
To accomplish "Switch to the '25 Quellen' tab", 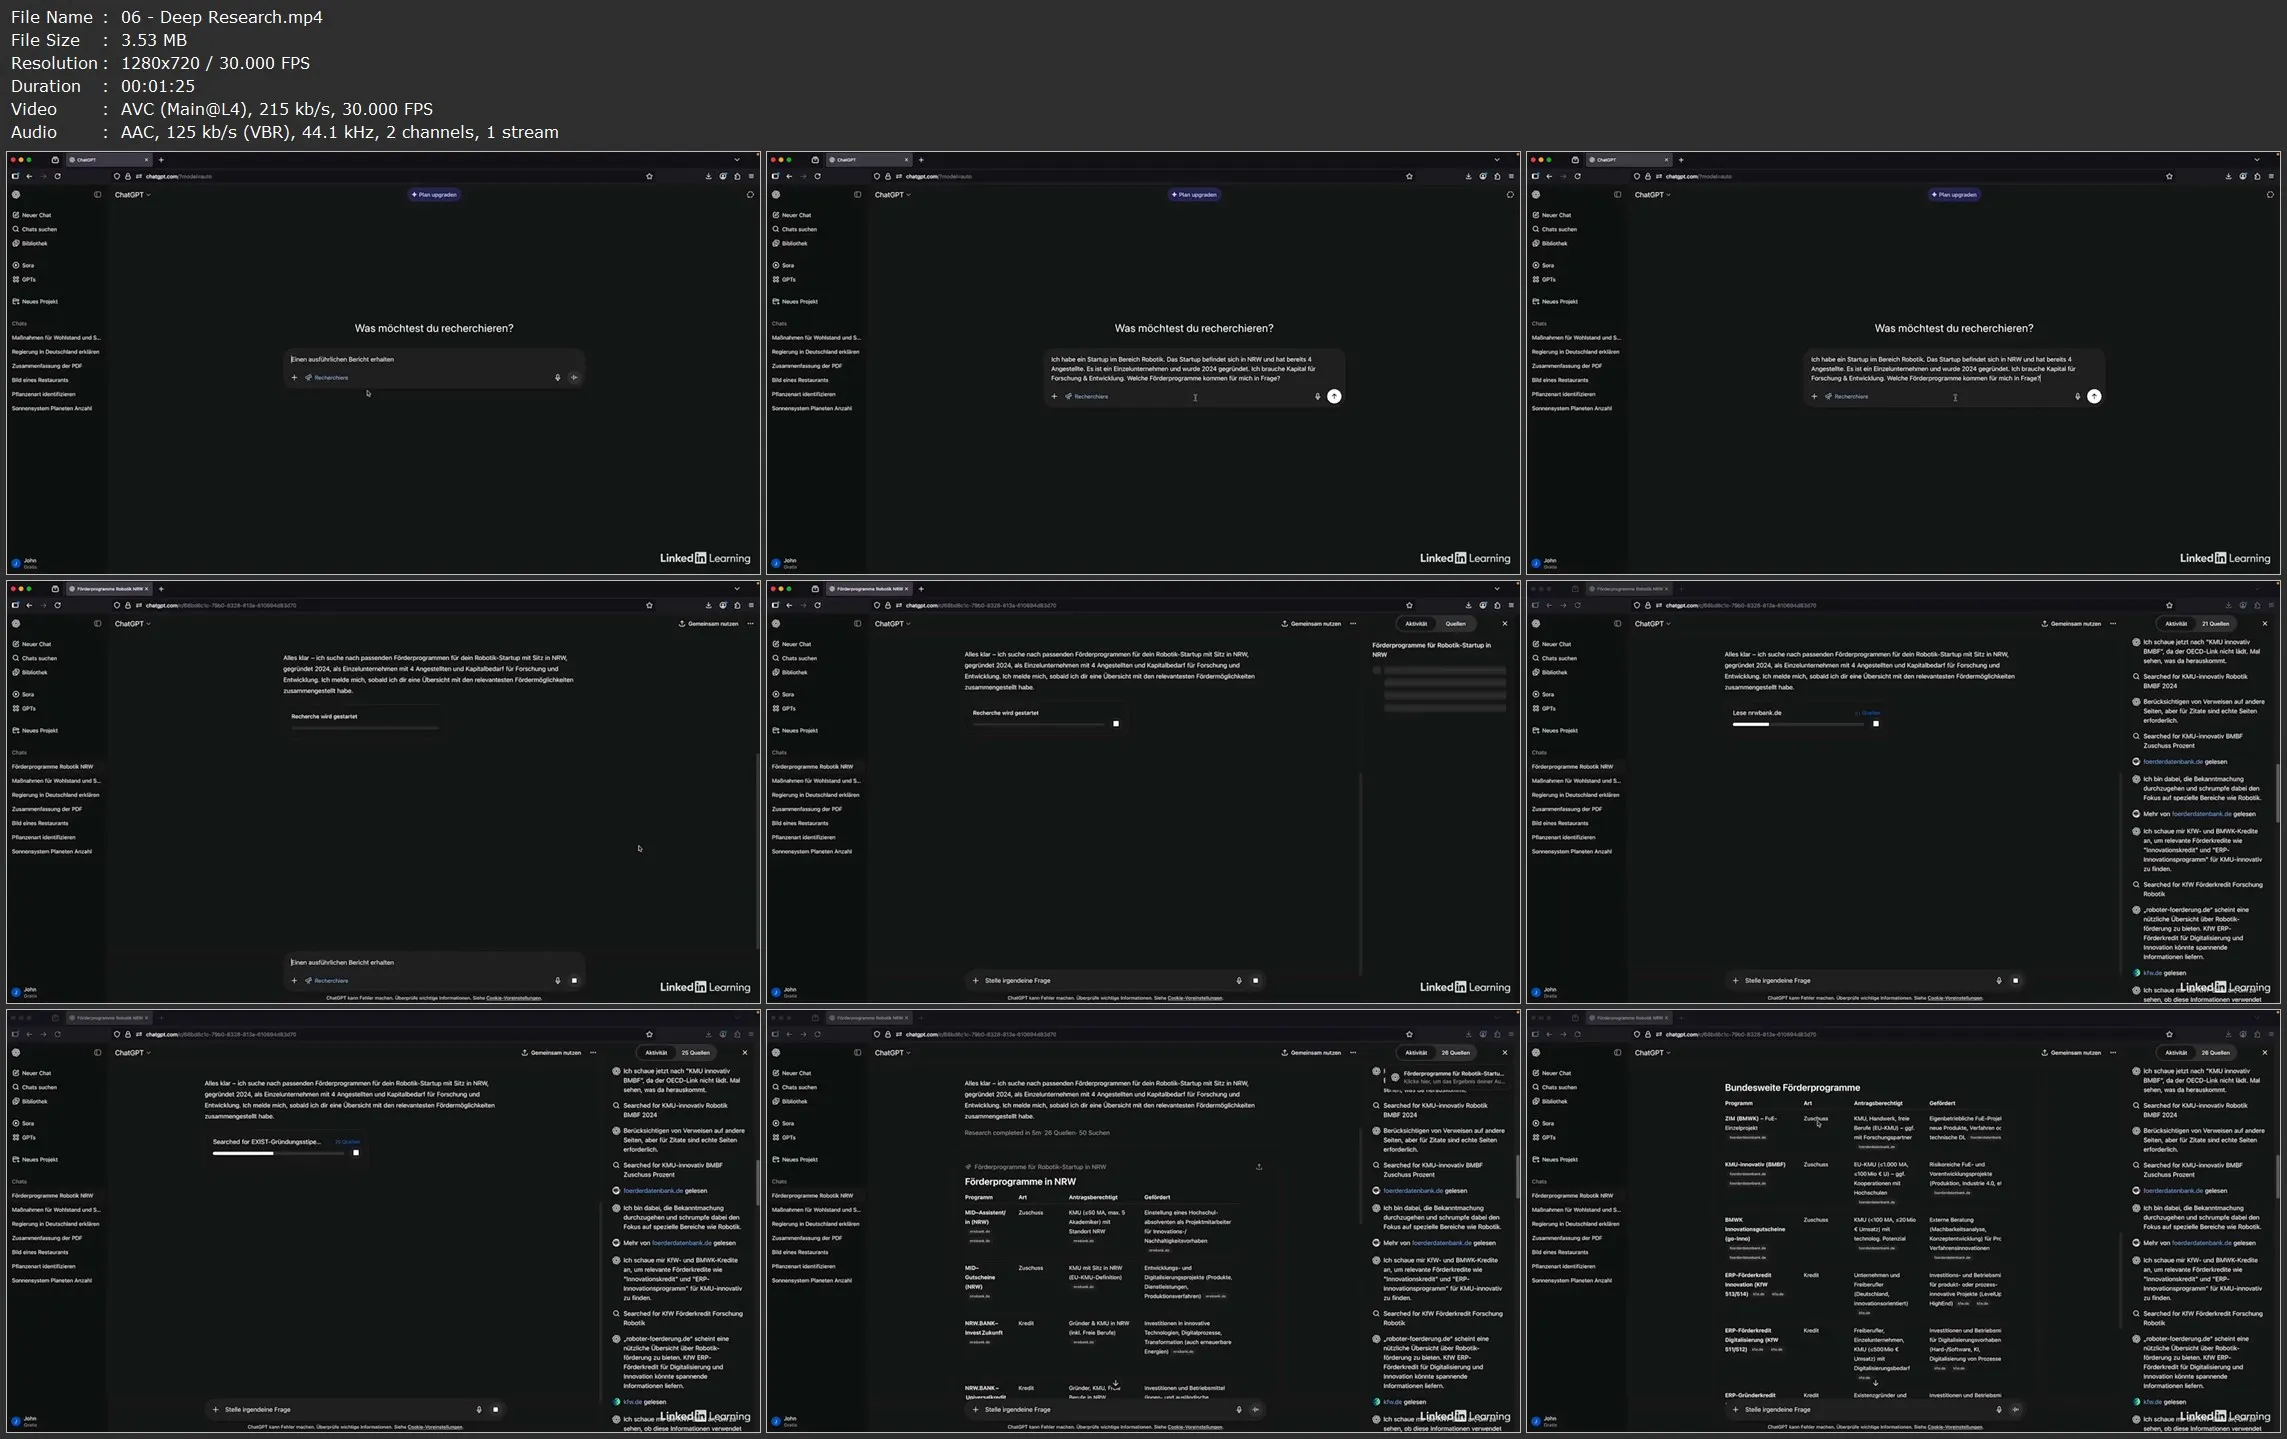I will 695,1053.
